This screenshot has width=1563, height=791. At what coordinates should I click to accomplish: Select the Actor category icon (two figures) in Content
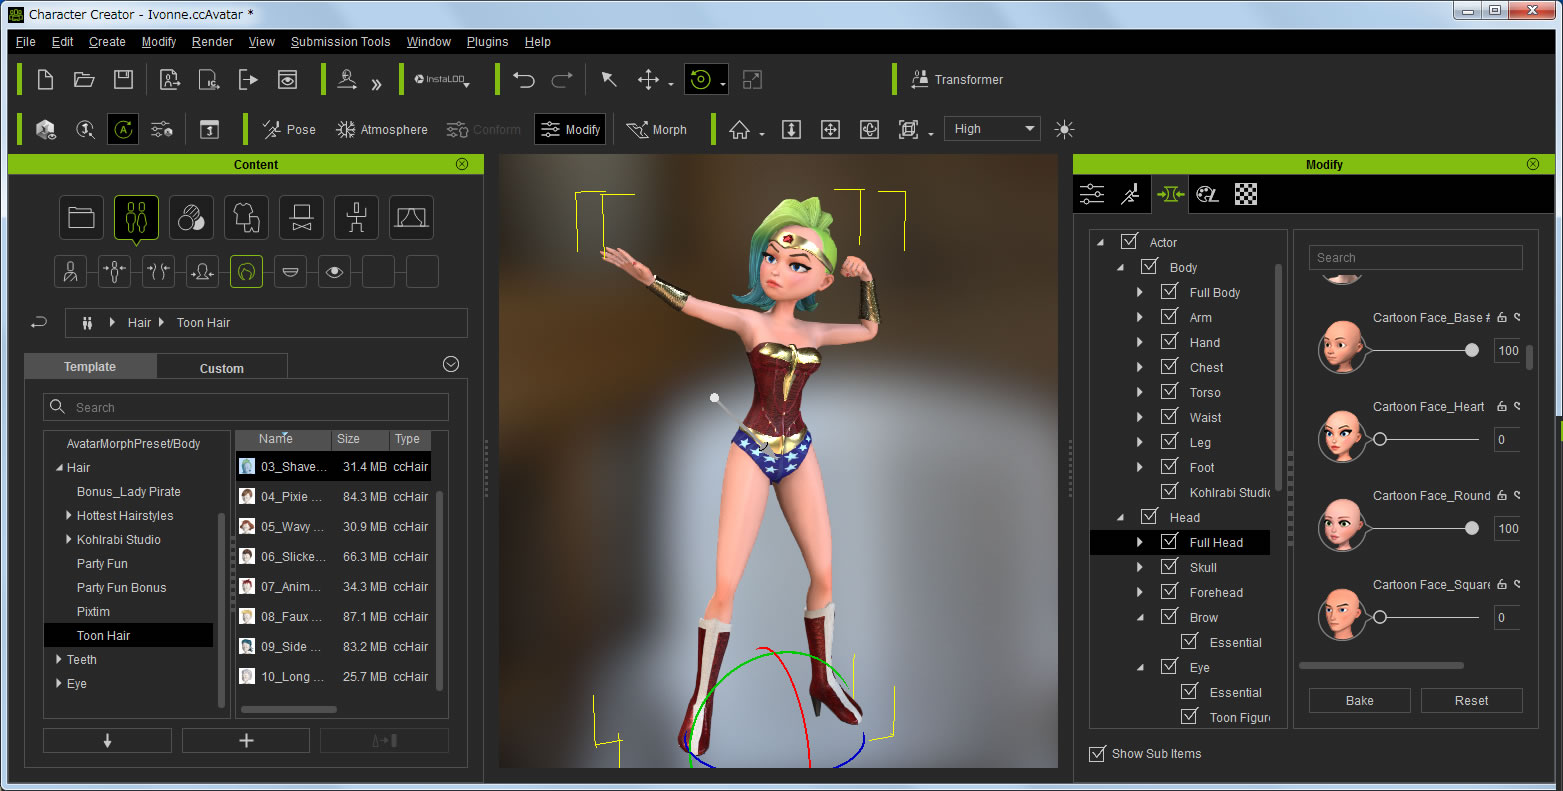coord(136,217)
